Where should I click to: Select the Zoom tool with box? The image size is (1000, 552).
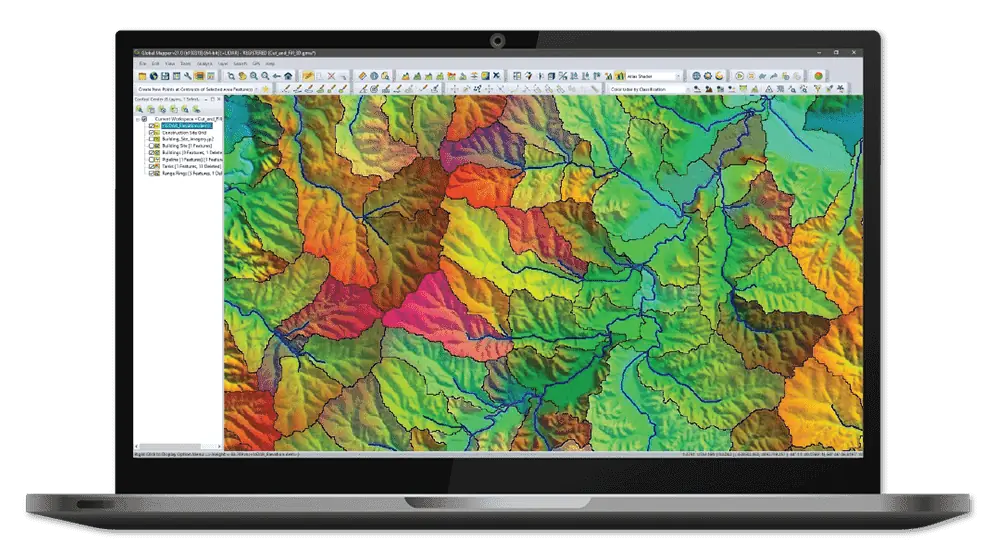pyautogui.click(x=231, y=76)
